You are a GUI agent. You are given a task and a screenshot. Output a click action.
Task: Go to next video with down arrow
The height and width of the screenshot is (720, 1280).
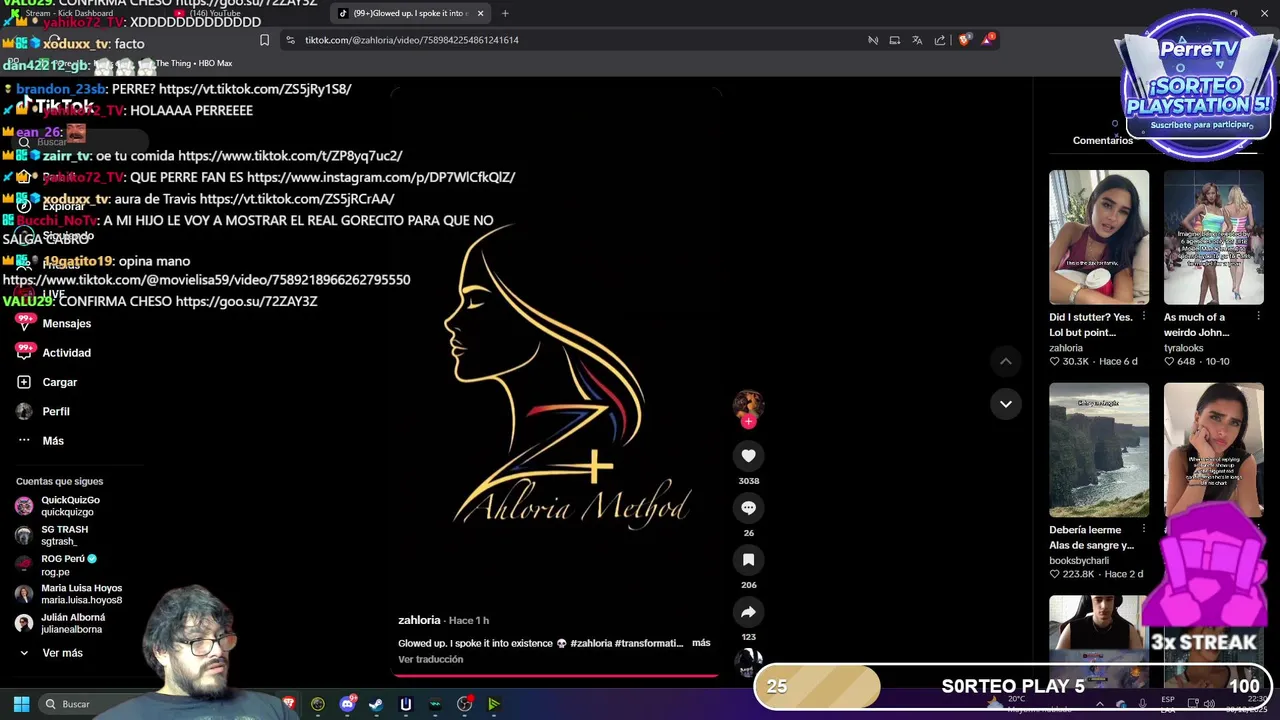(x=1006, y=404)
